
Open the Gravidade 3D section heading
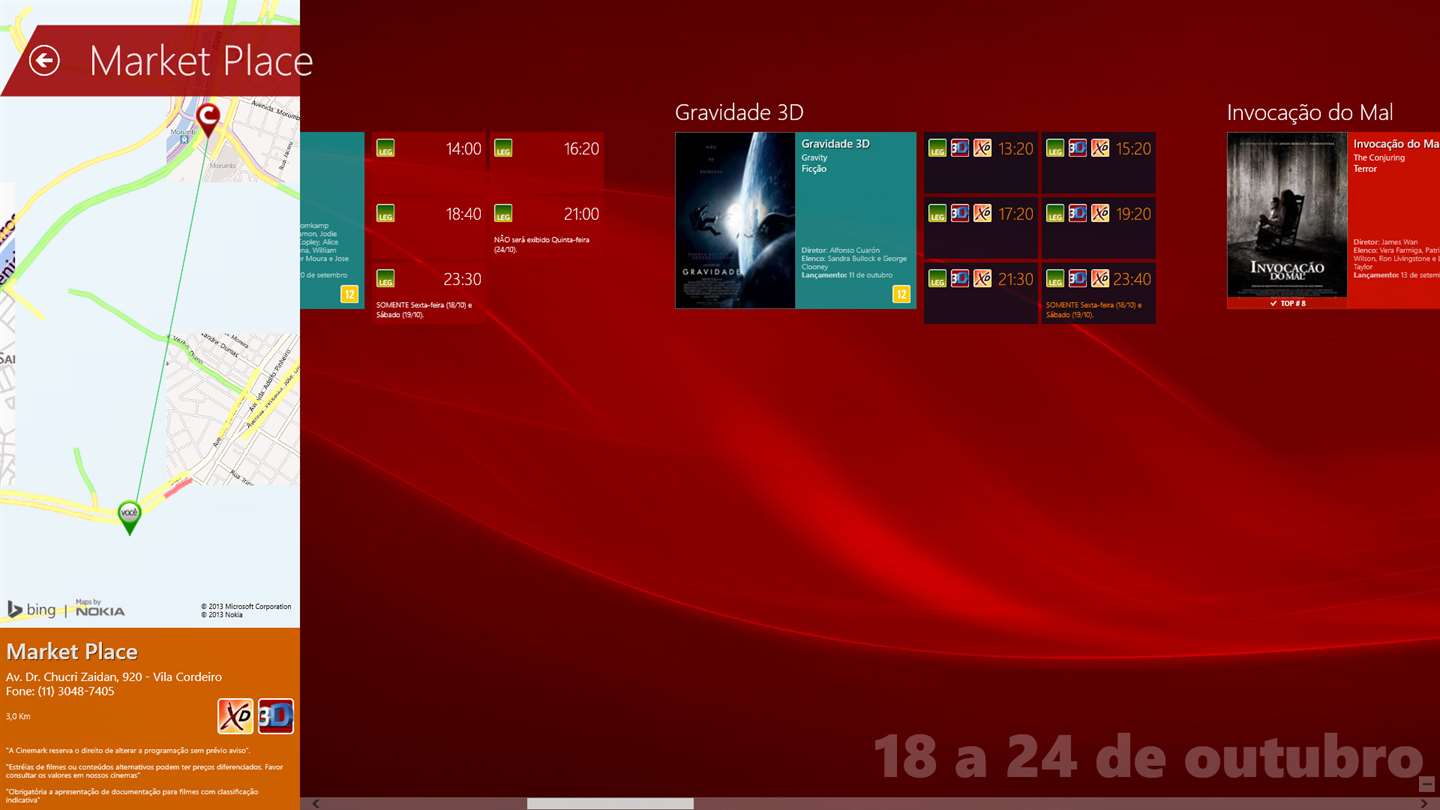tap(739, 112)
